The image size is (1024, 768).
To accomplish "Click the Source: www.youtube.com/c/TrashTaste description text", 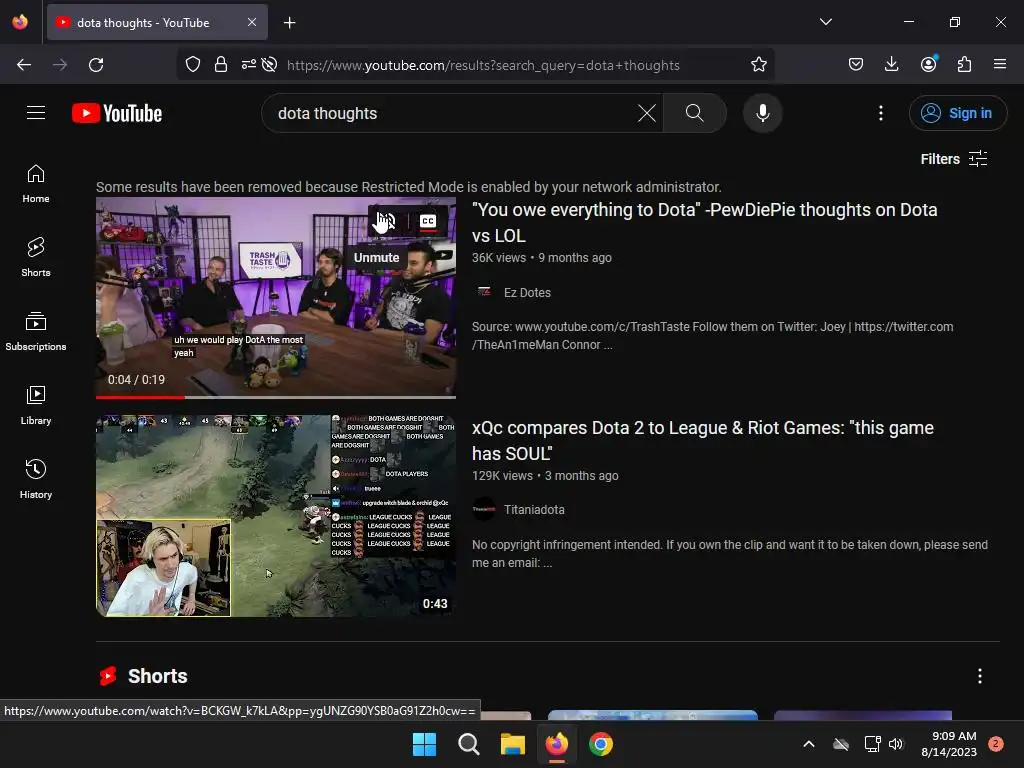I will pos(712,336).
